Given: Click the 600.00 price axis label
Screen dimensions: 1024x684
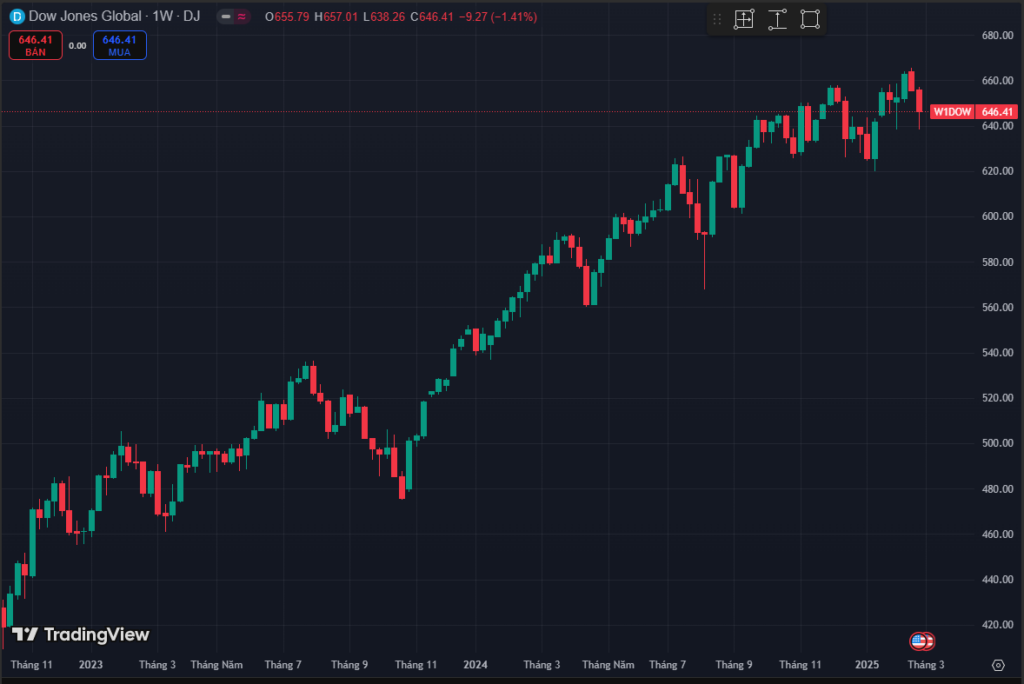Looking at the screenshot, I should click(997, 216).
